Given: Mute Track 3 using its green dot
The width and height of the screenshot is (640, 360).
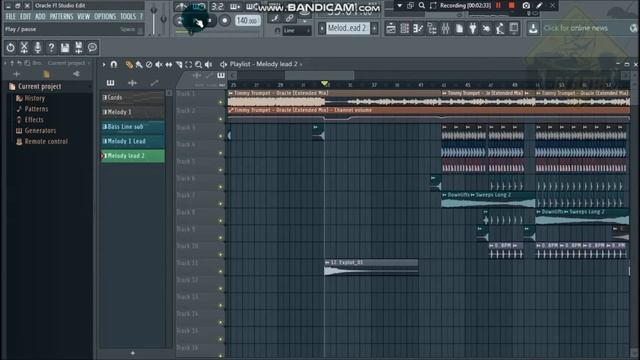Looking at the screenshot, I should [221, 136].
